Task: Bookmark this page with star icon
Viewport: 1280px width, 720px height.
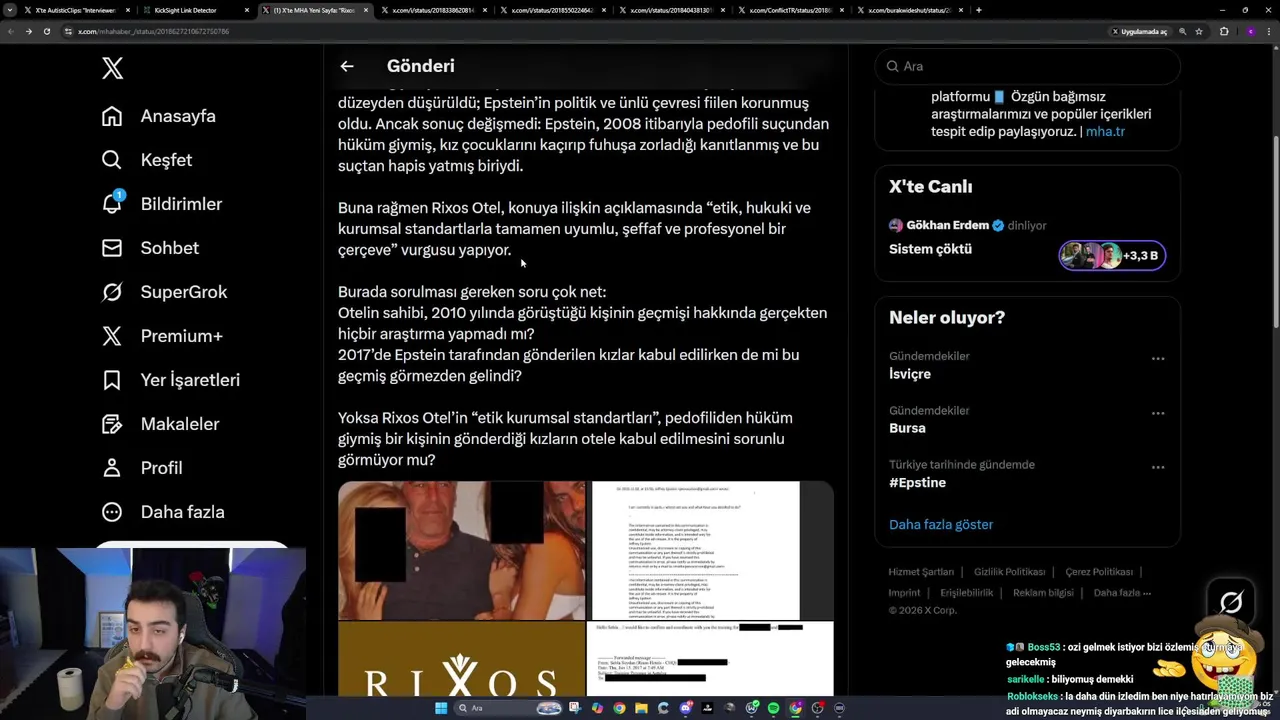Action: coord(1199,31)
